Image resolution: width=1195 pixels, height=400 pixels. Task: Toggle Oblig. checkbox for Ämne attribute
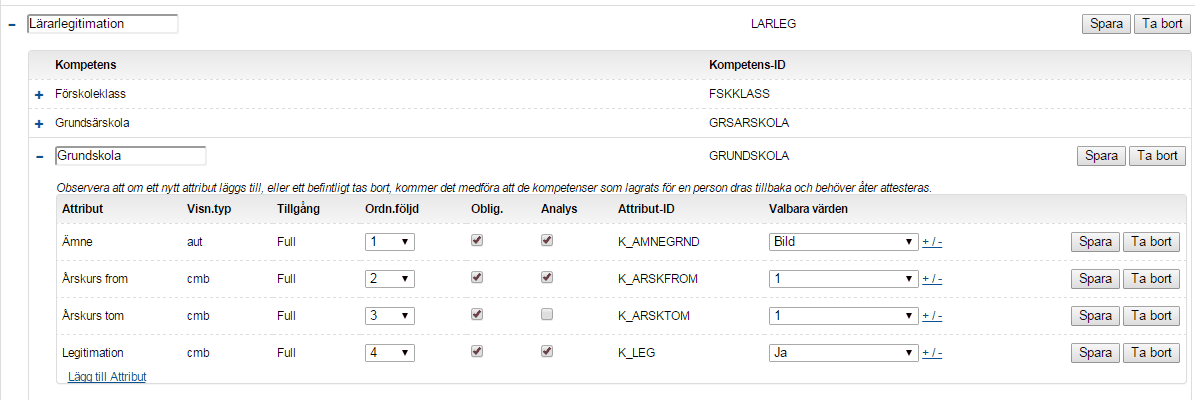(x=477, y=241)
